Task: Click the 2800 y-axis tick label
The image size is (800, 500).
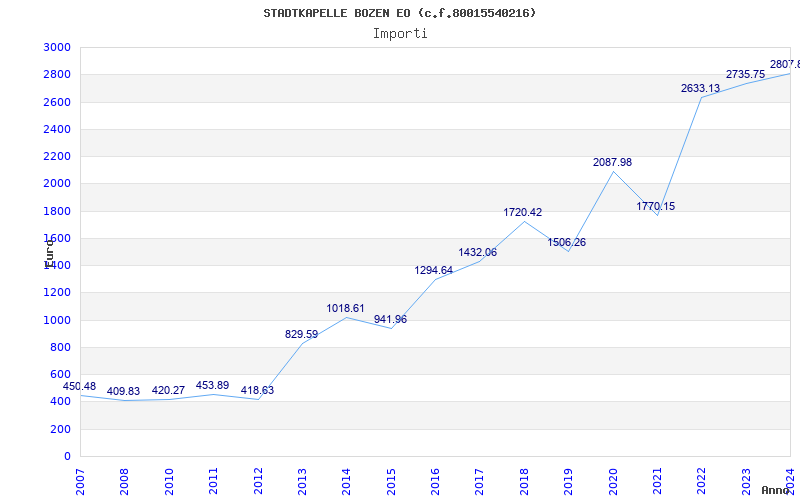Action: pos(57,74)
